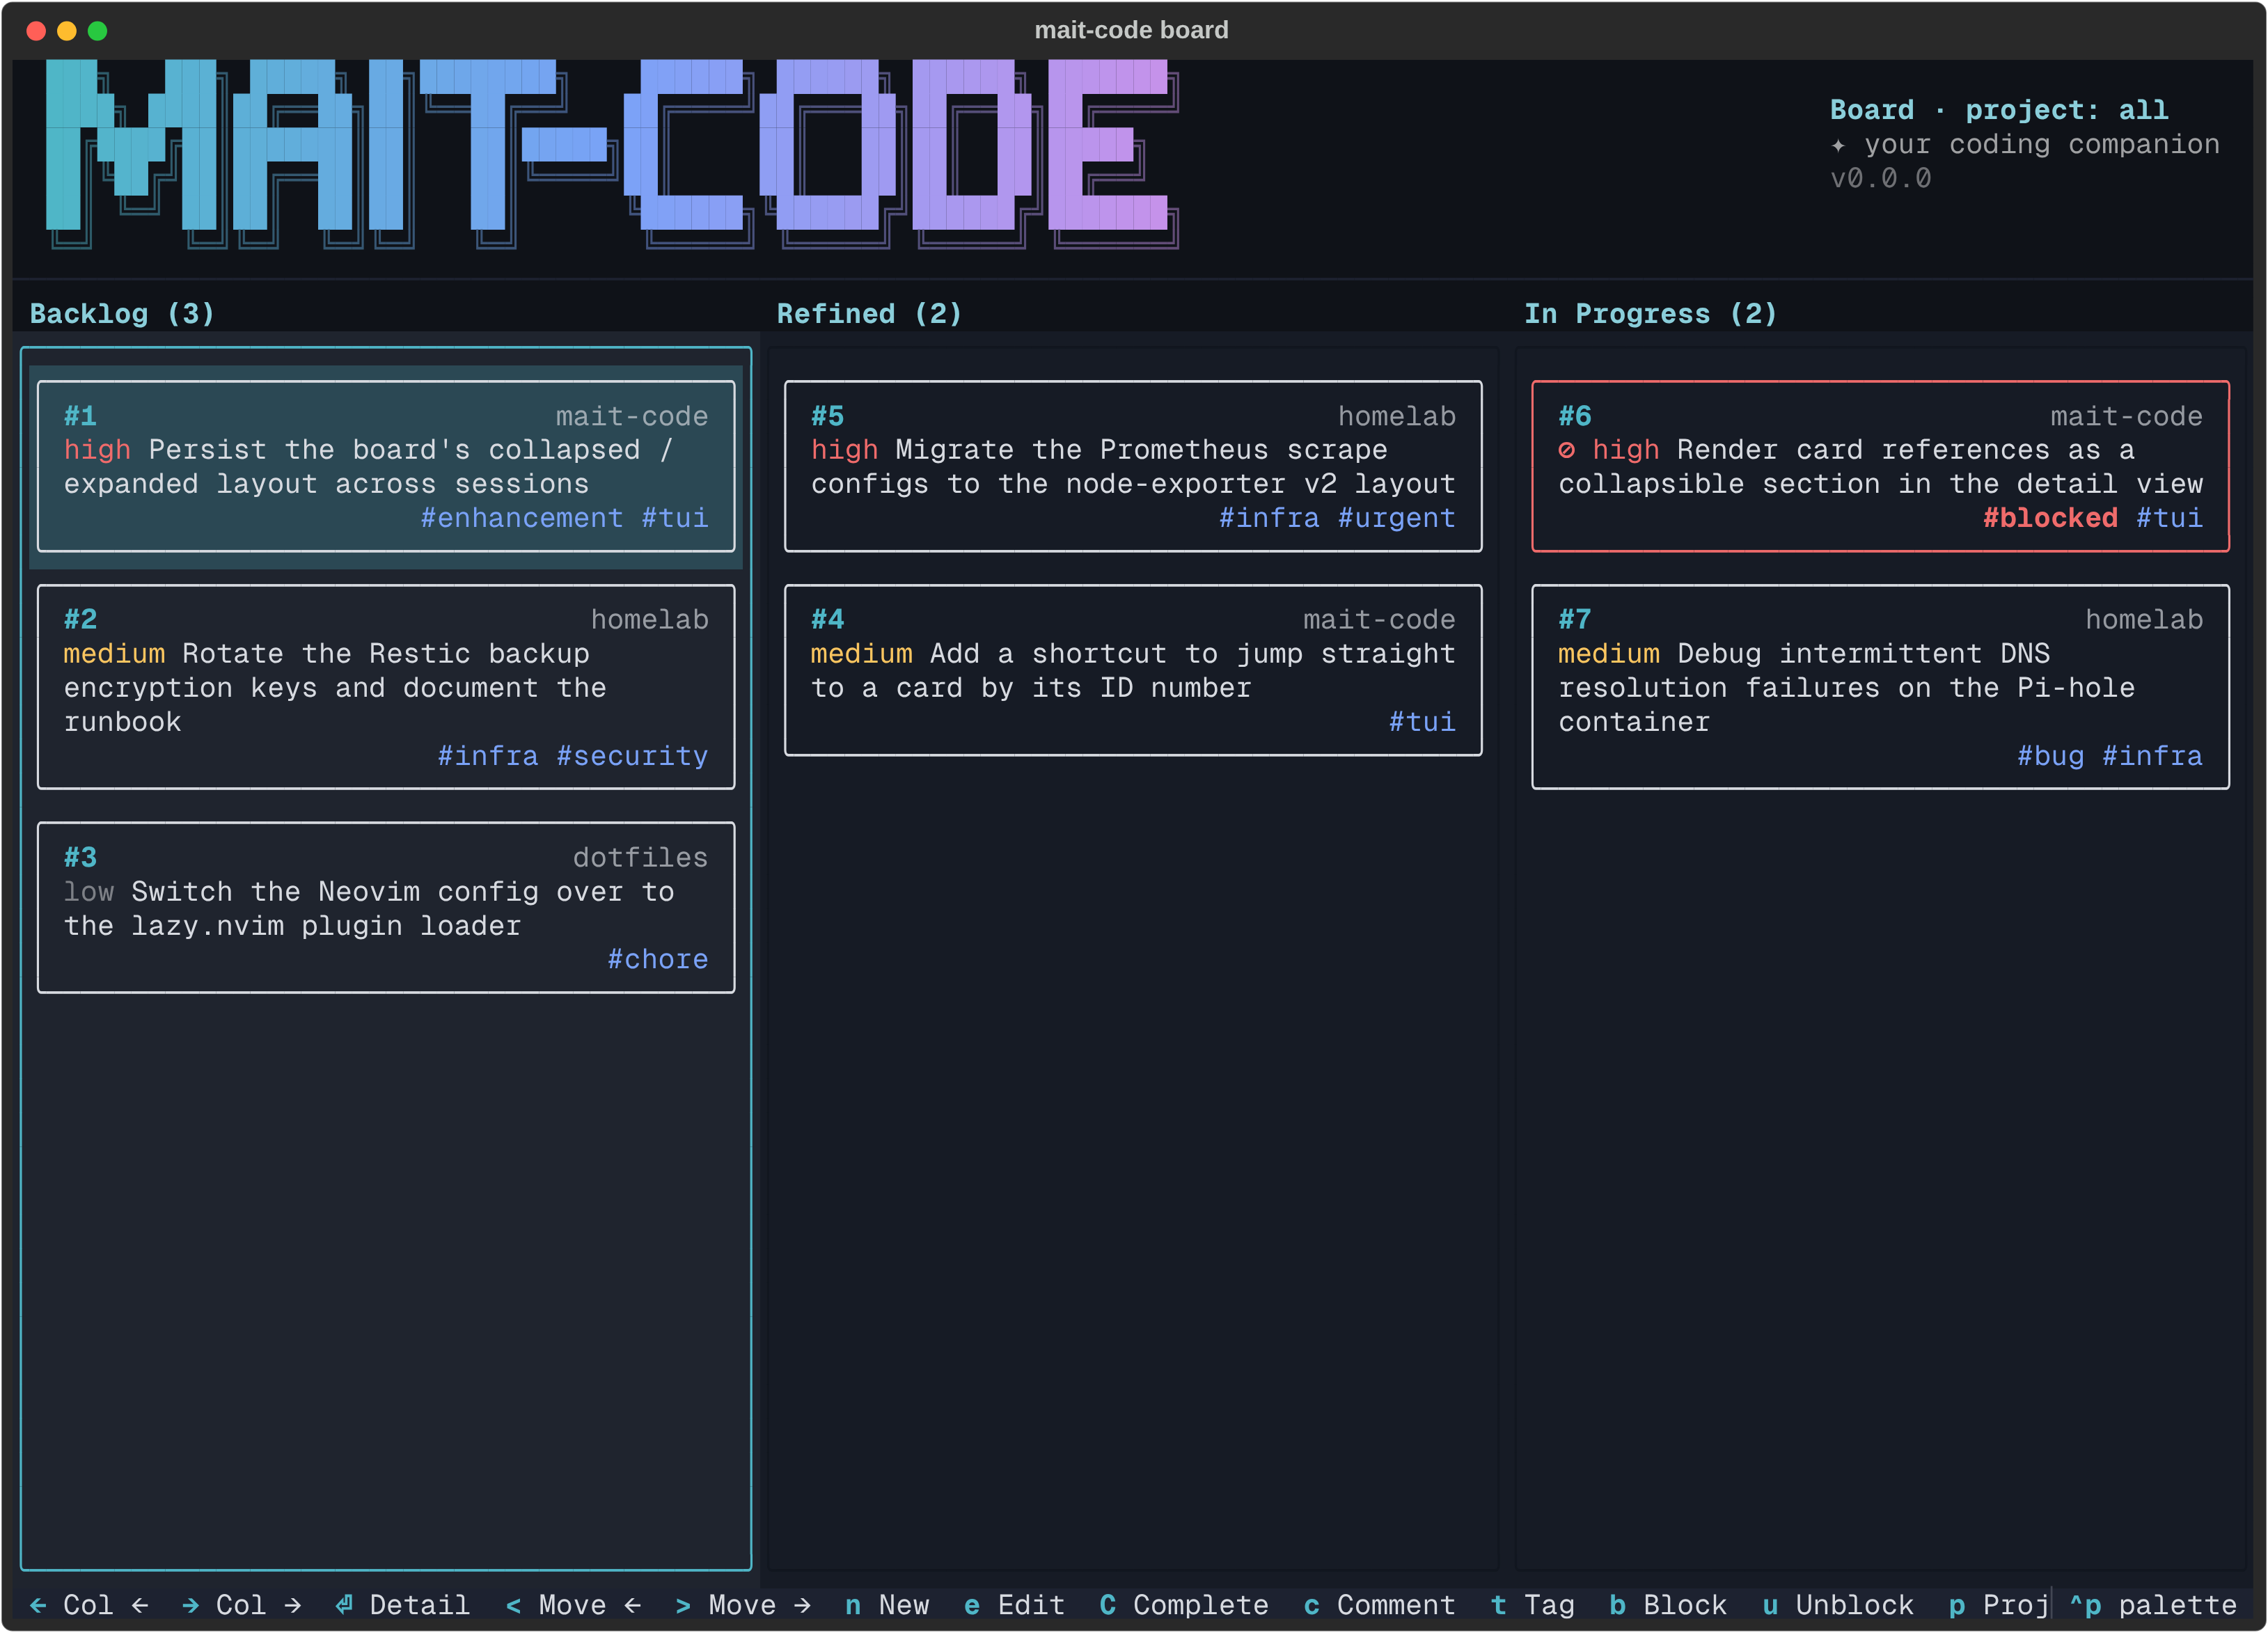The width and height of the screenshot is (2268, 1633).
Task: Select card #3 Switch the Neovim config
Action: click(386, 908)
